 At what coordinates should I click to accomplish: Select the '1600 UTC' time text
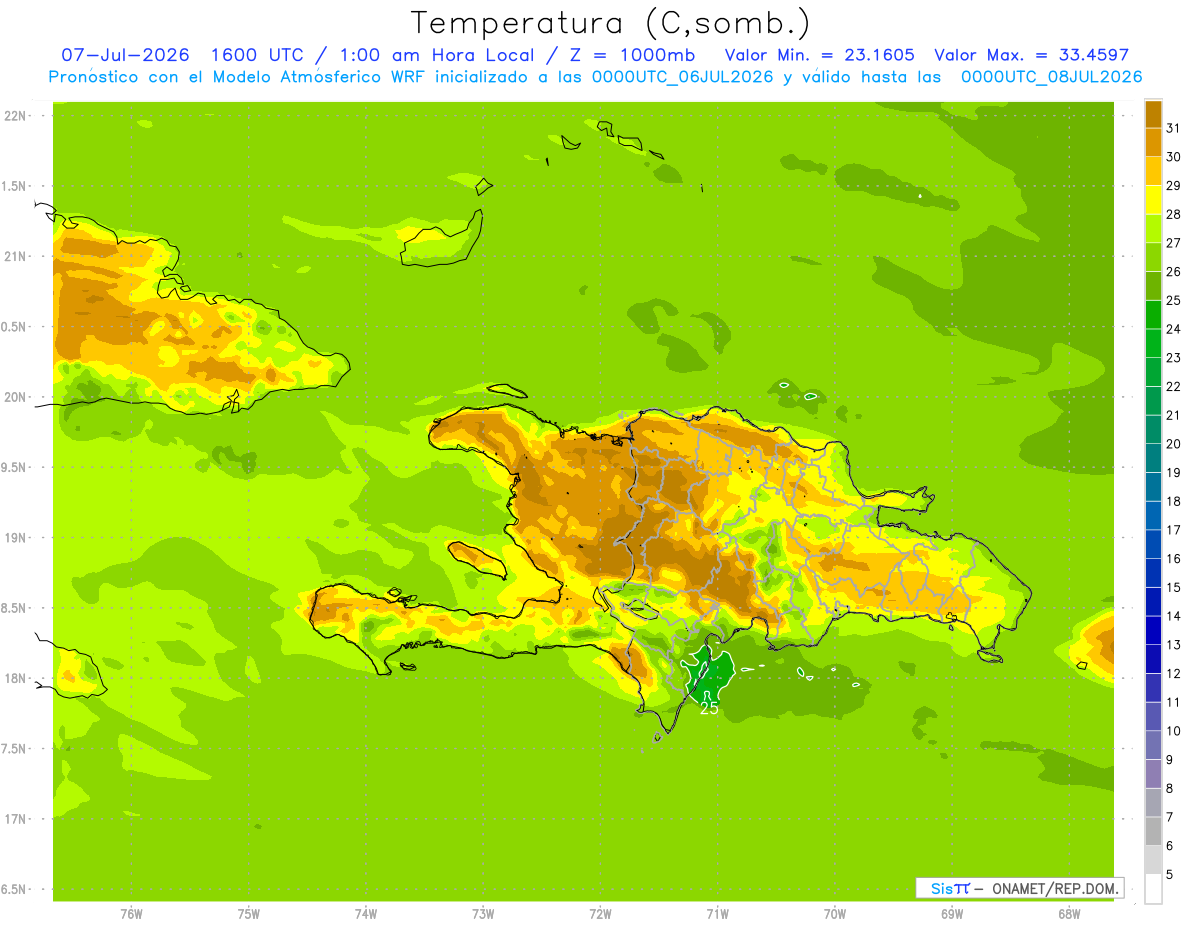coord(258,55)
